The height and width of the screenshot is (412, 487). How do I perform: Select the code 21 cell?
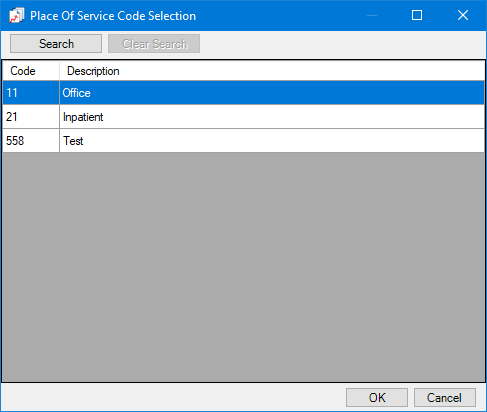(x=31, y=117)
